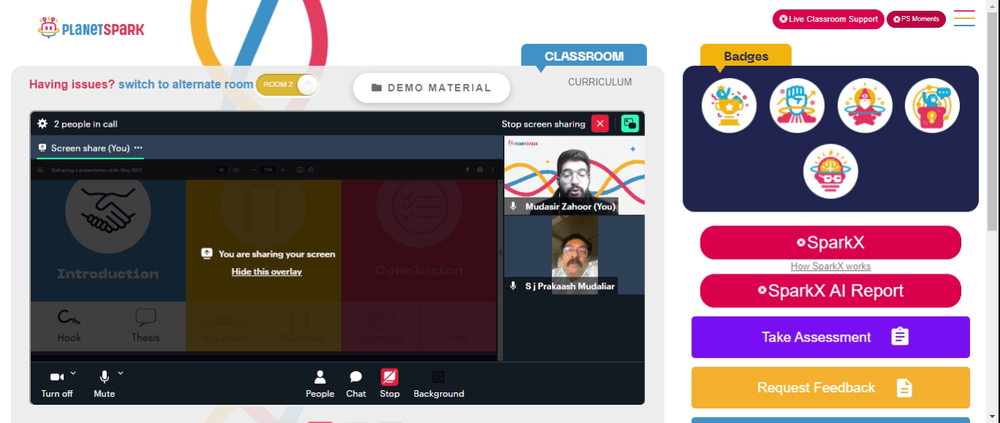
Task: Turn off the camera
Action: click(57, 384)
